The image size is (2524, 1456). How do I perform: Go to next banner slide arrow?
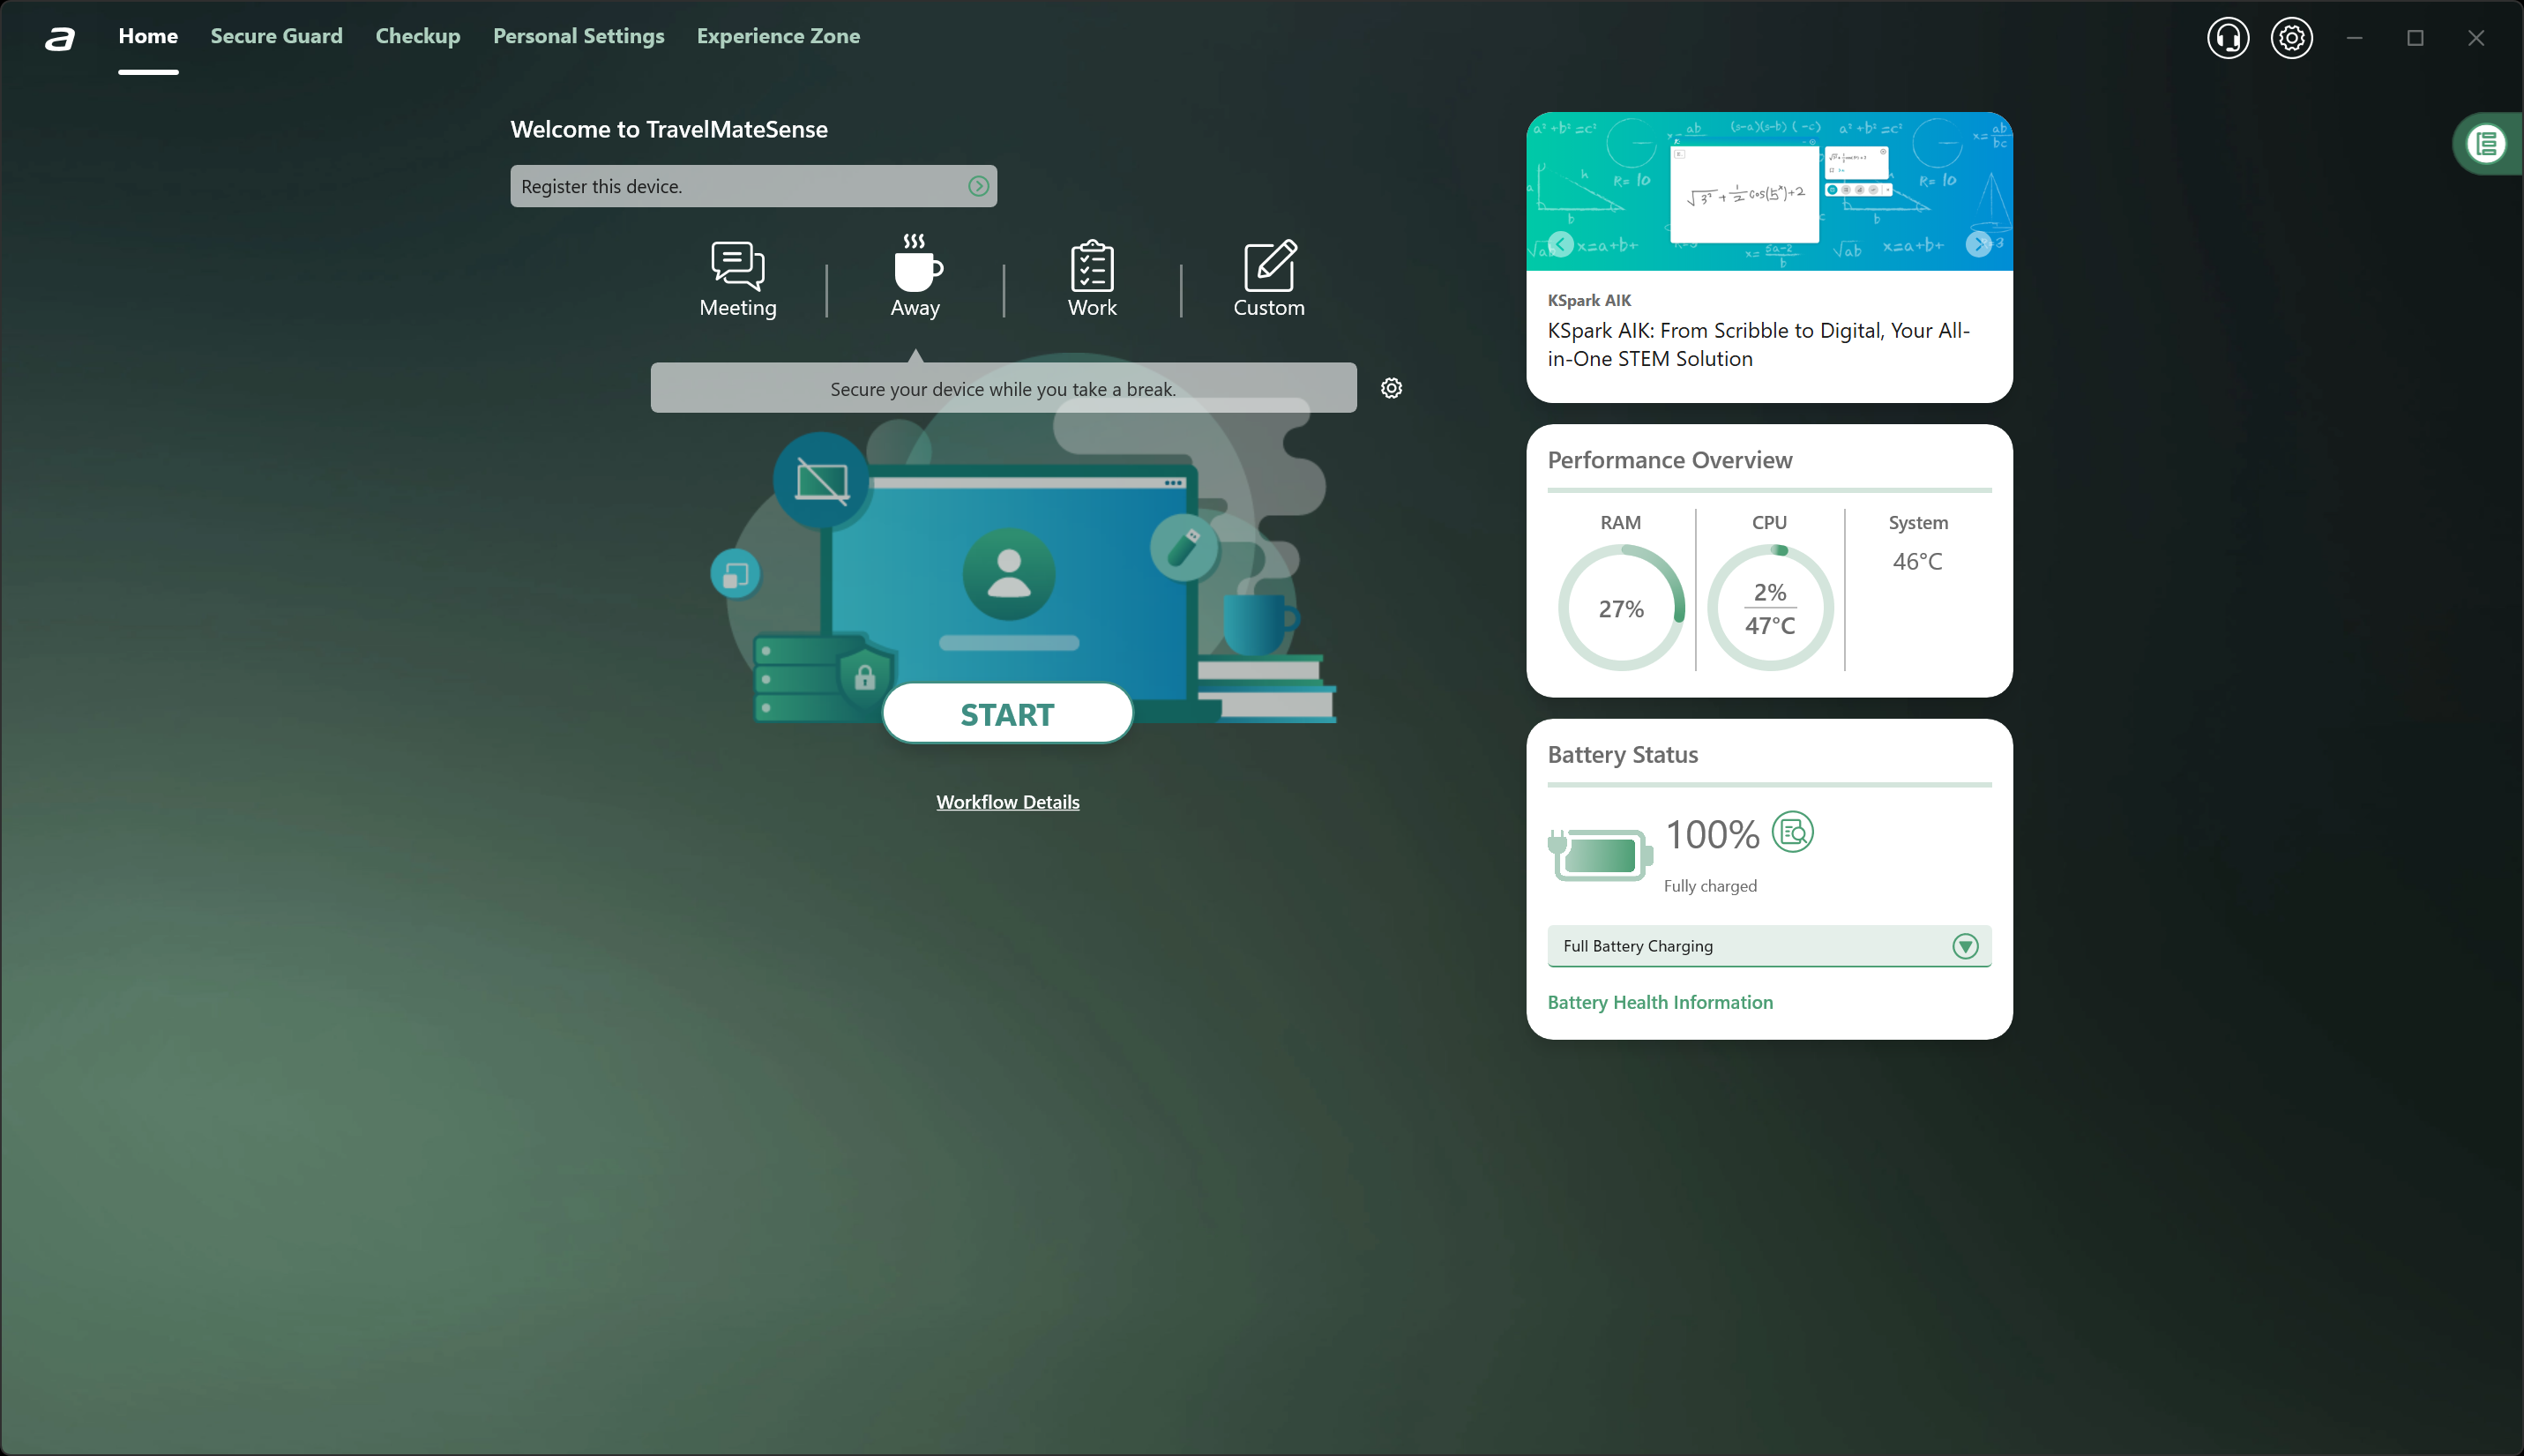(1977, 244)
